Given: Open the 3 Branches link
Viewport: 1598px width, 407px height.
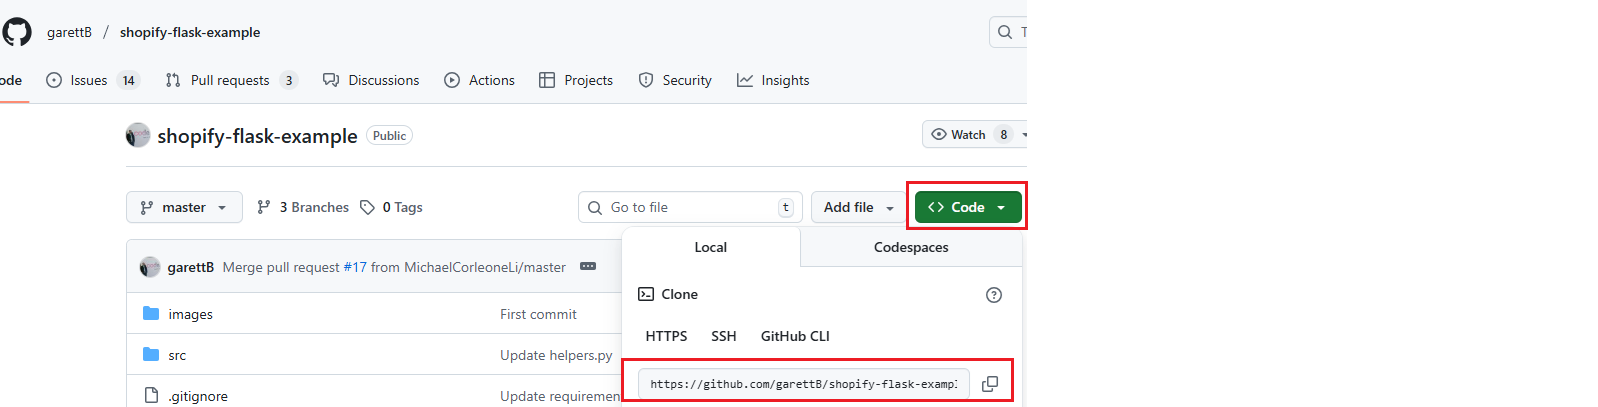Looking at the screenshot, I should pos(303,207).
